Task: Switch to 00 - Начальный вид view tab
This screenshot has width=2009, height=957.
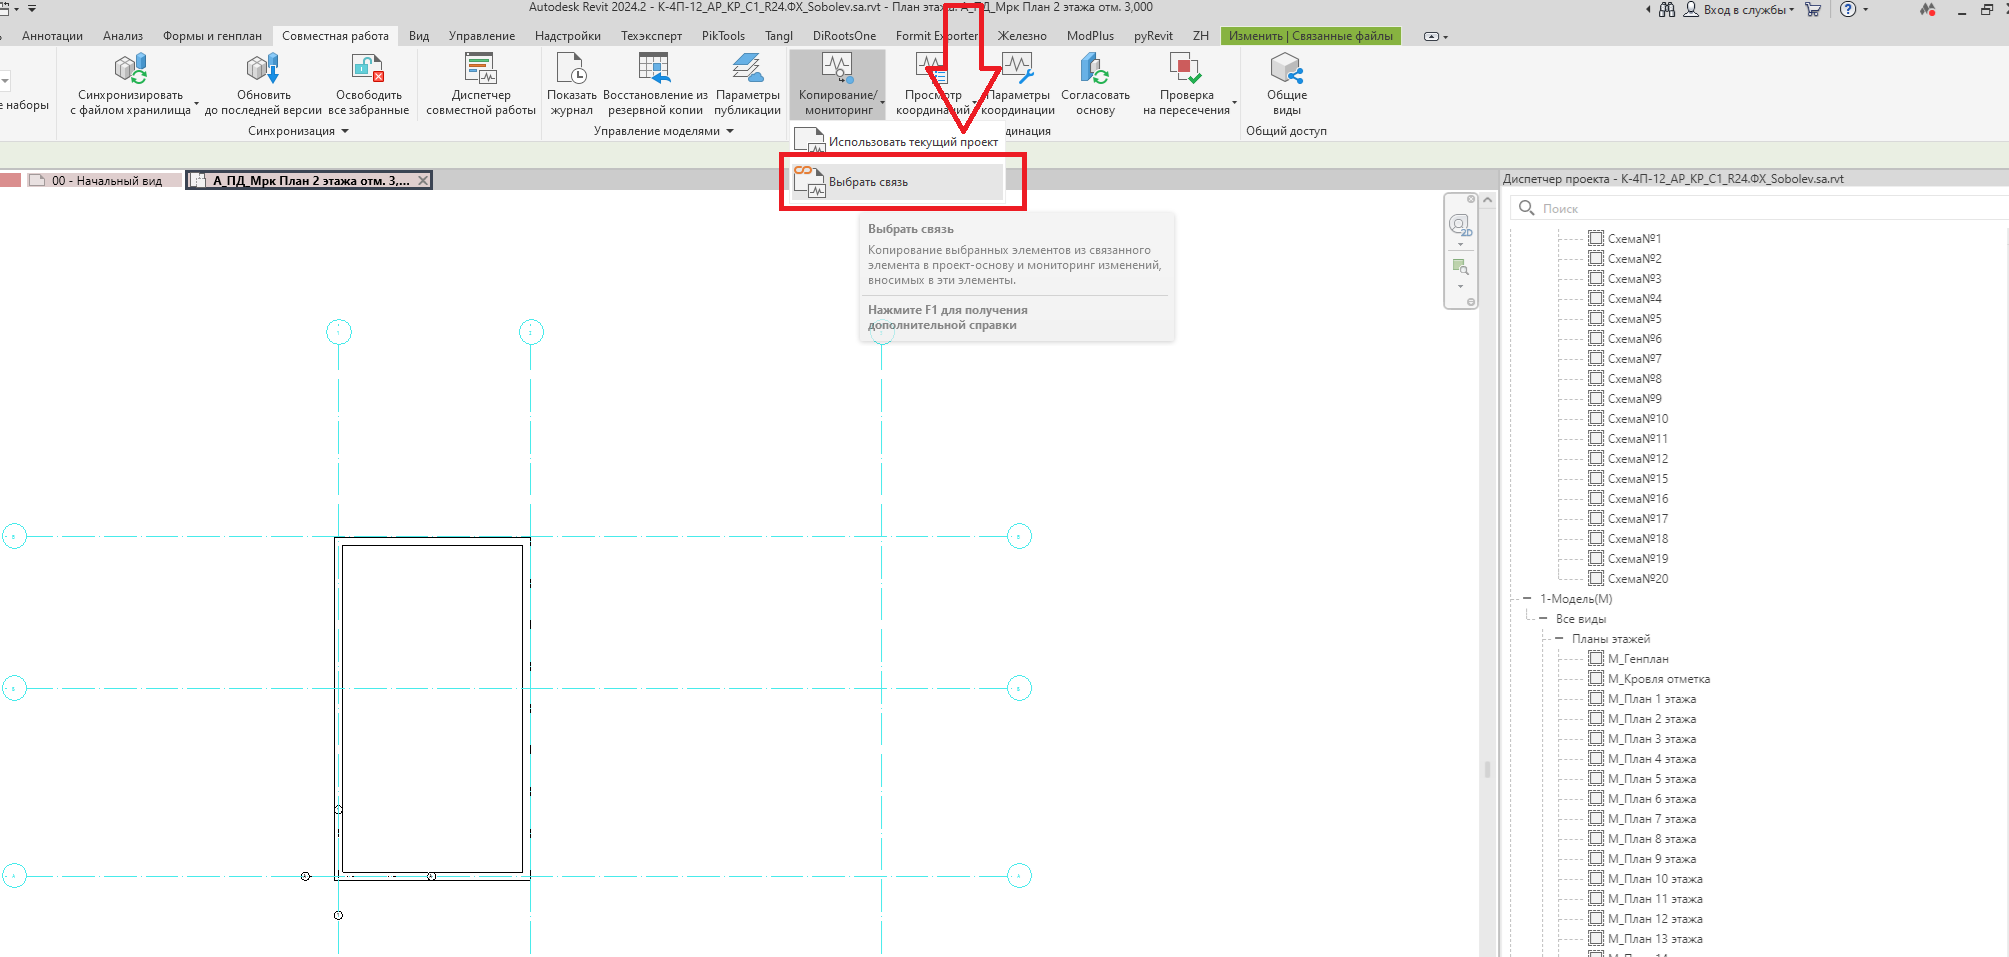Action: point(104,181)
